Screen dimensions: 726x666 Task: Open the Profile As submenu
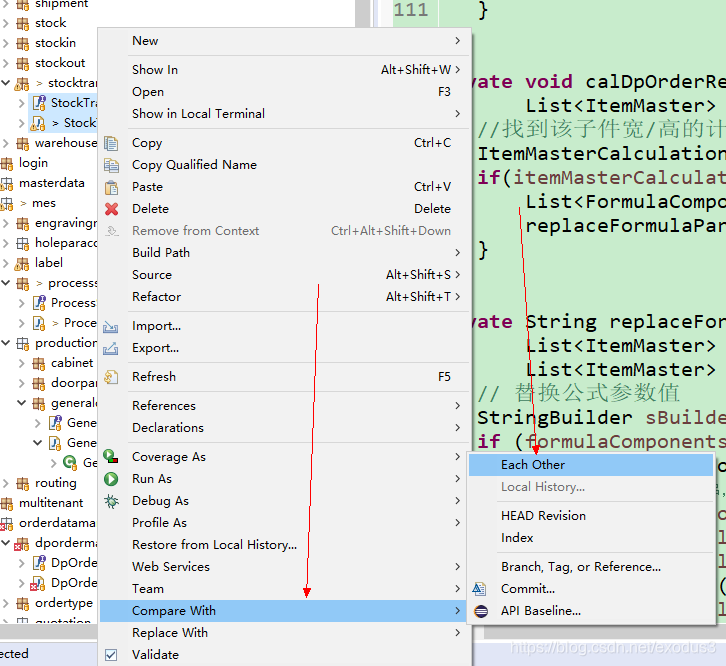[x=285, y=523]
